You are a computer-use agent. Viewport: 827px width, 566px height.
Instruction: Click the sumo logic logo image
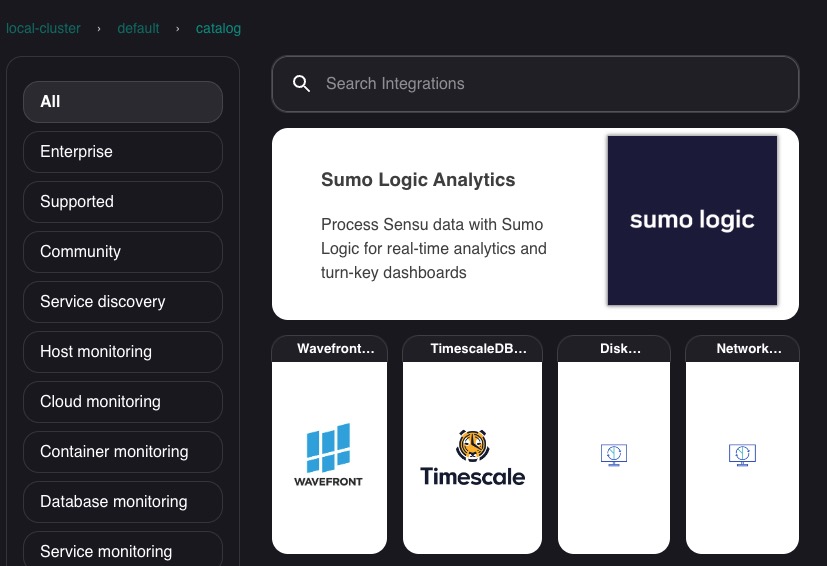(692, 220)
